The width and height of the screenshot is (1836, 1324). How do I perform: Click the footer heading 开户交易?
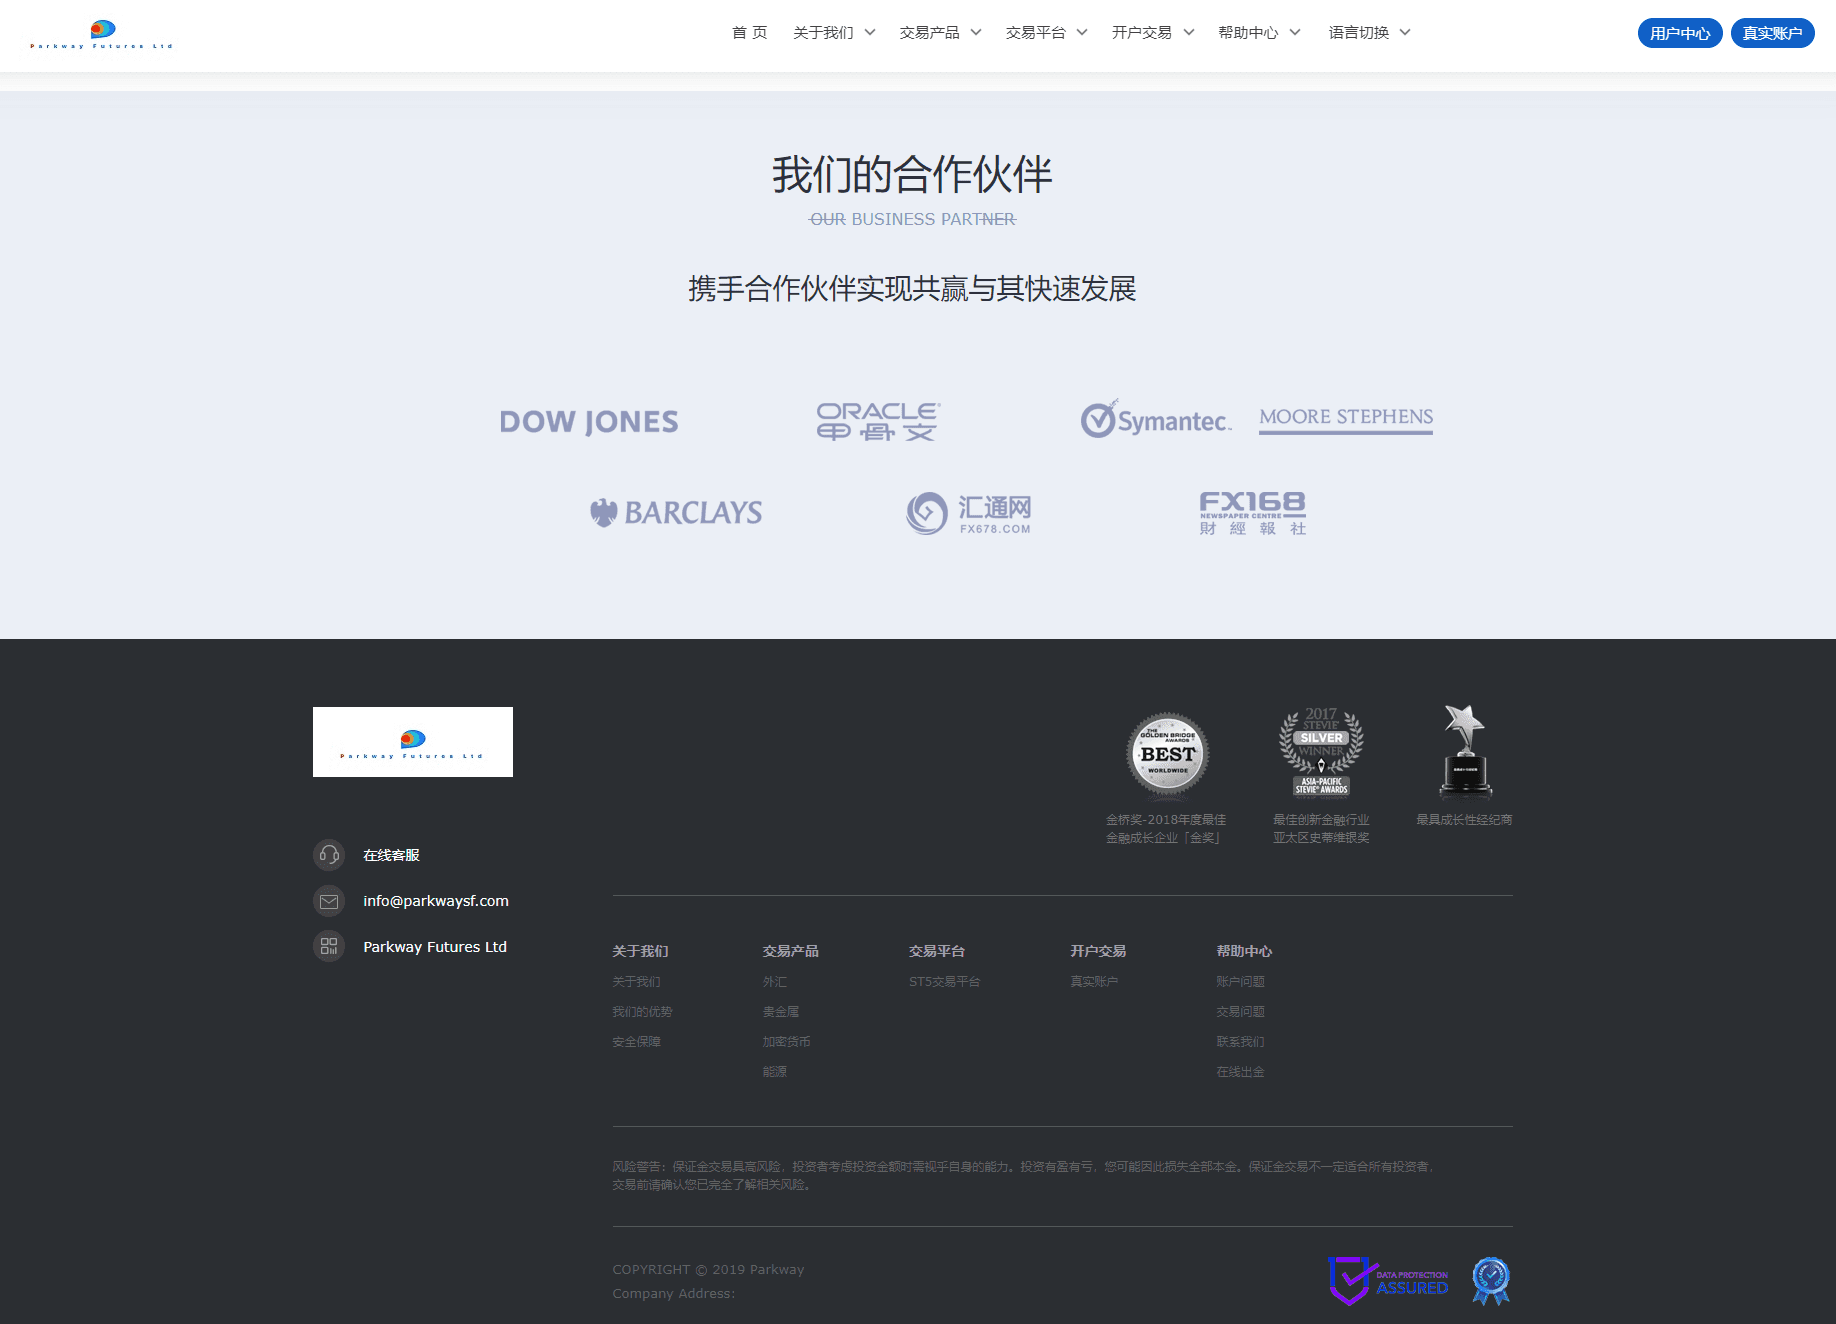pos(1098,951)
